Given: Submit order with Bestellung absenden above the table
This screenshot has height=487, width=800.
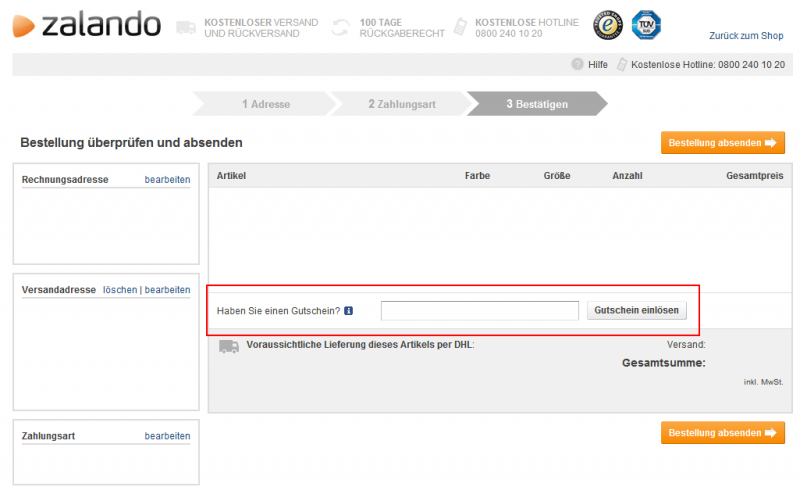Looking at the screenshot, I should click(x=722, y=143).
